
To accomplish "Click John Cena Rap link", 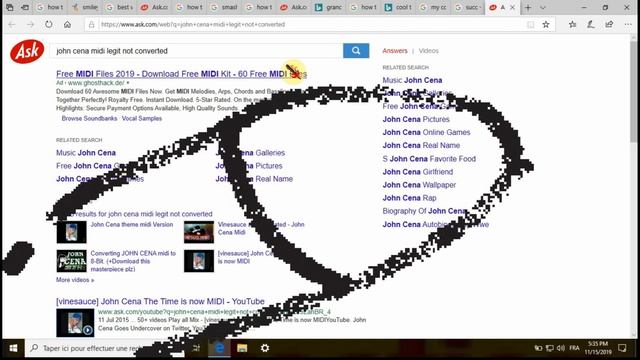I will point(409,198).
